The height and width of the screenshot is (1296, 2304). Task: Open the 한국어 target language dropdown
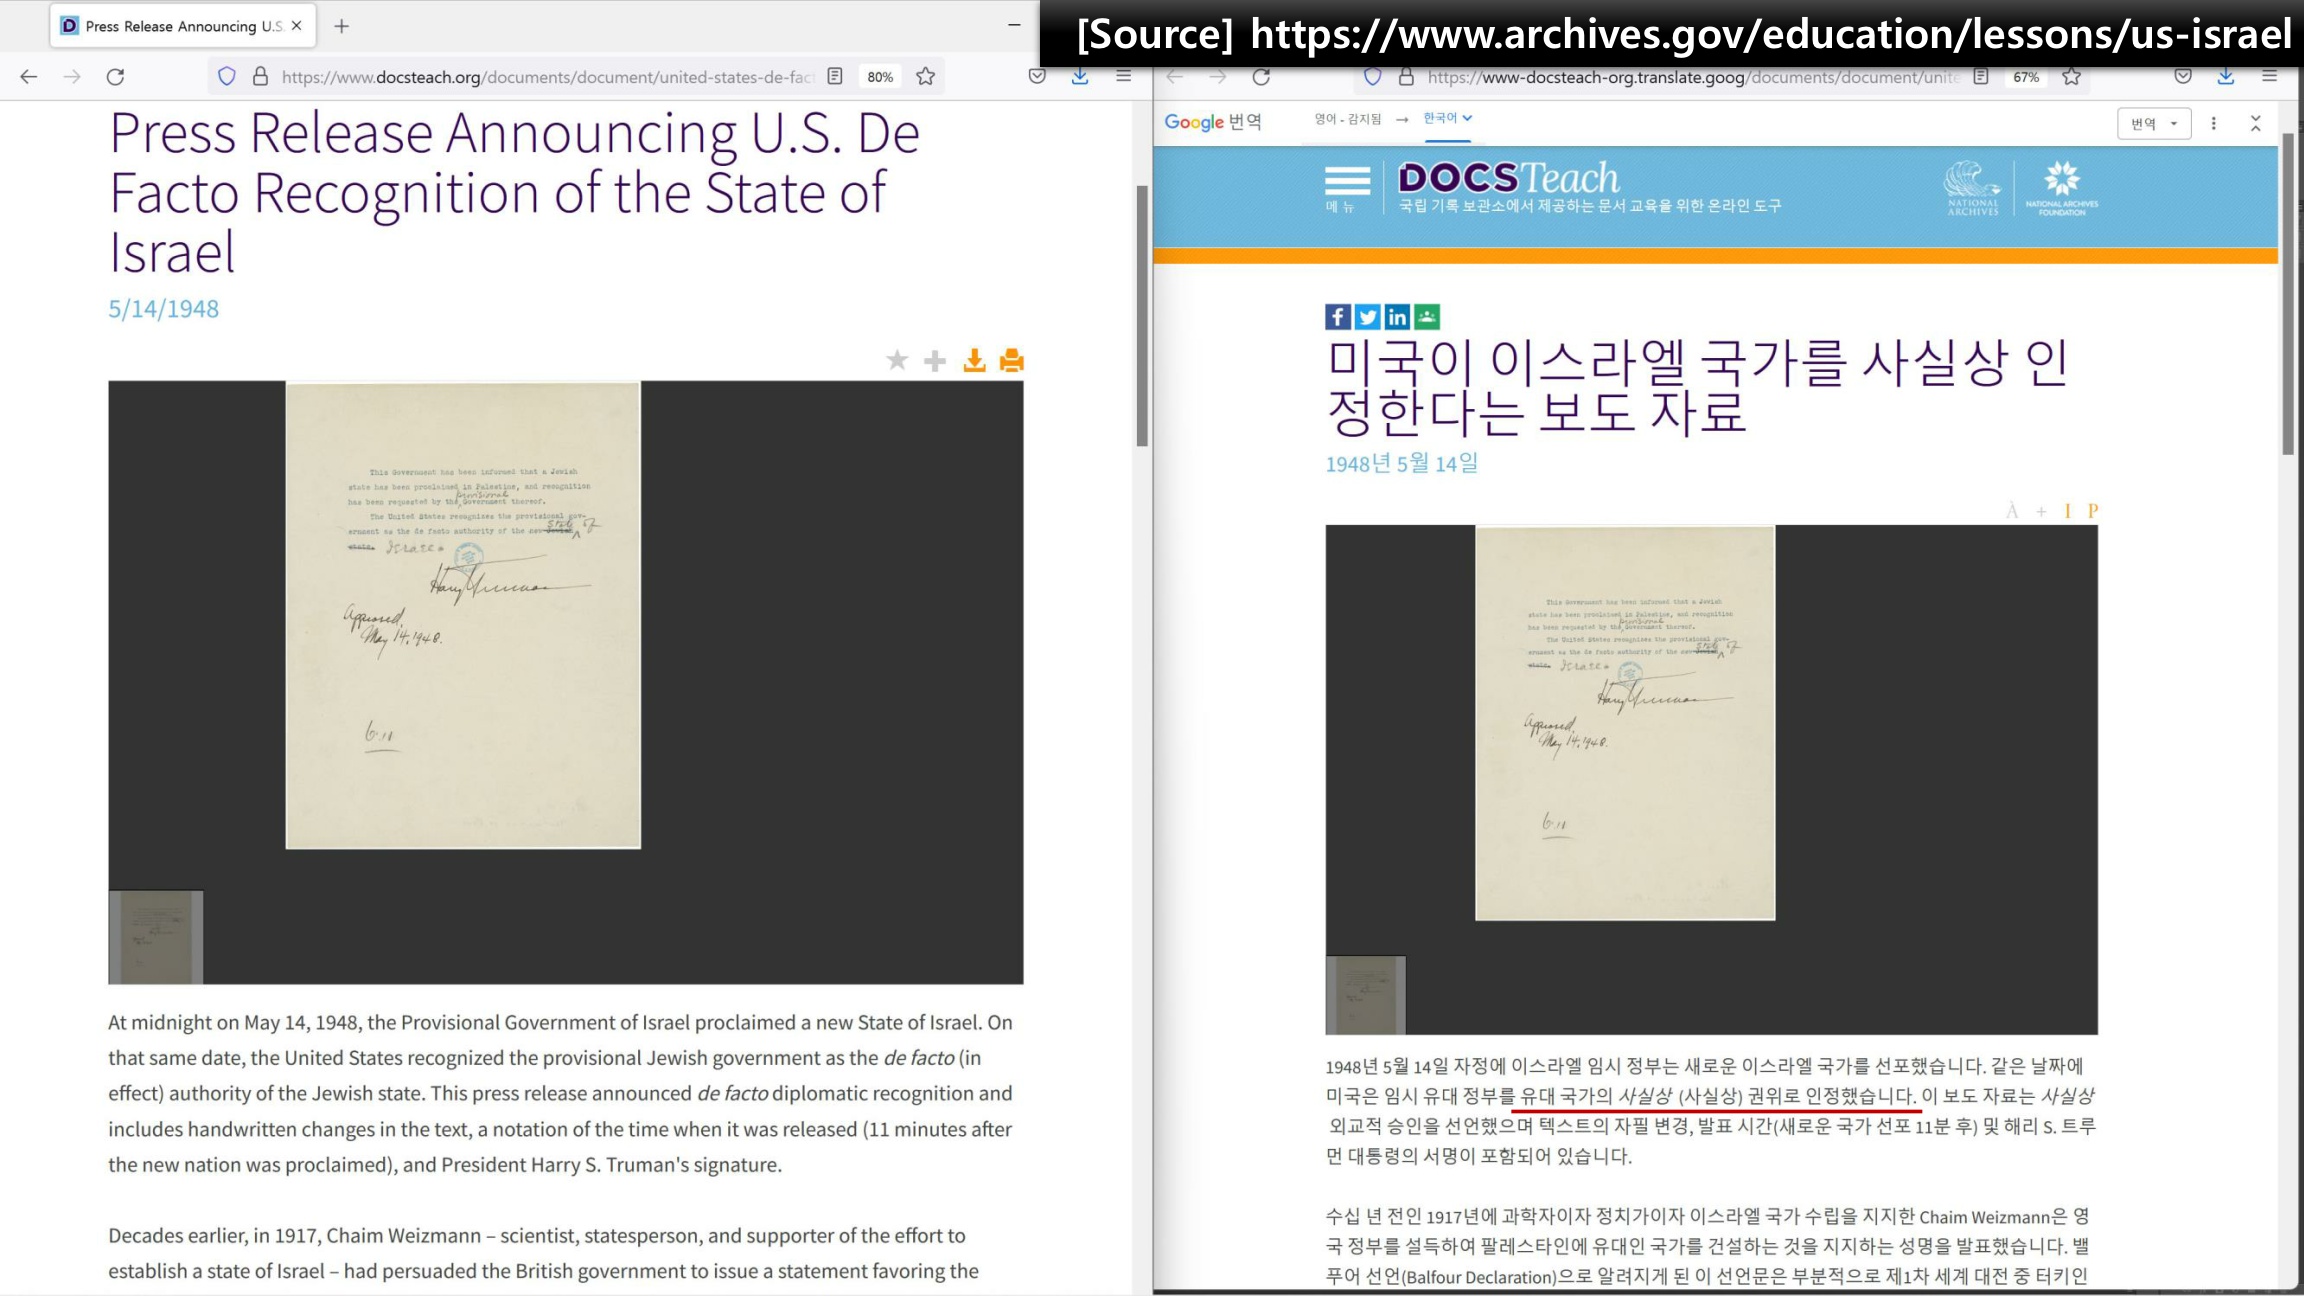(x=1447, y=118)
